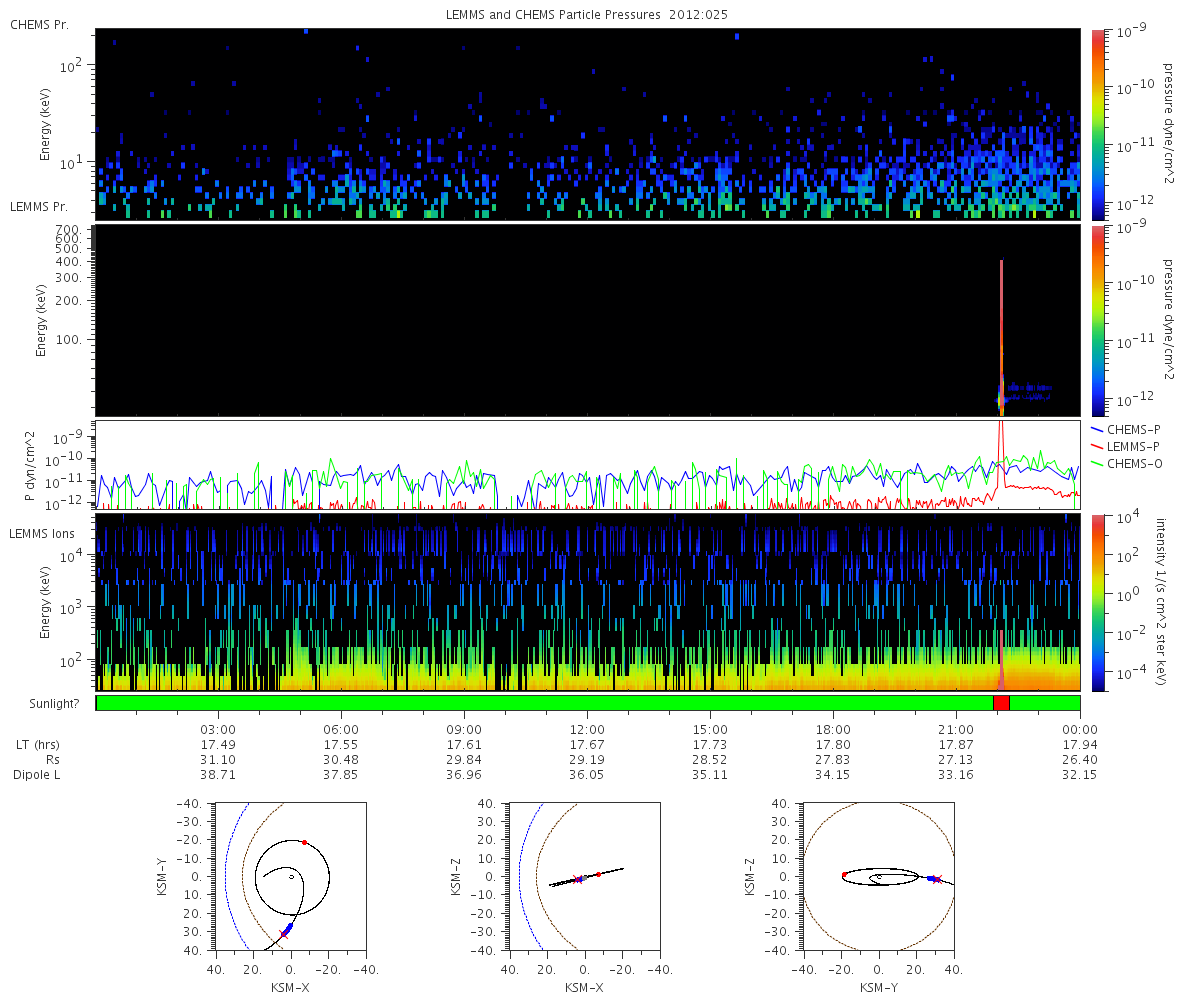
Task: Click the red dot in the KSM-X/KSM-Y orbit plot
Action: pos(305,842)
